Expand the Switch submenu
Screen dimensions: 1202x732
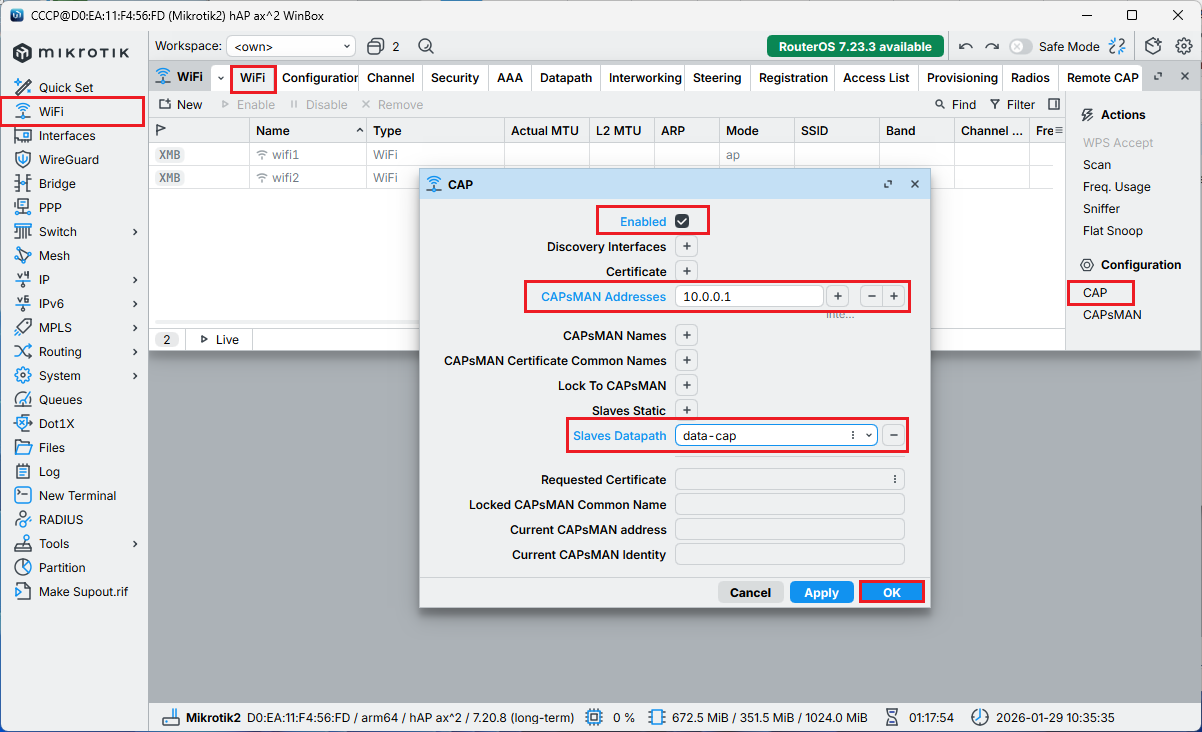(x=135, y=231)
